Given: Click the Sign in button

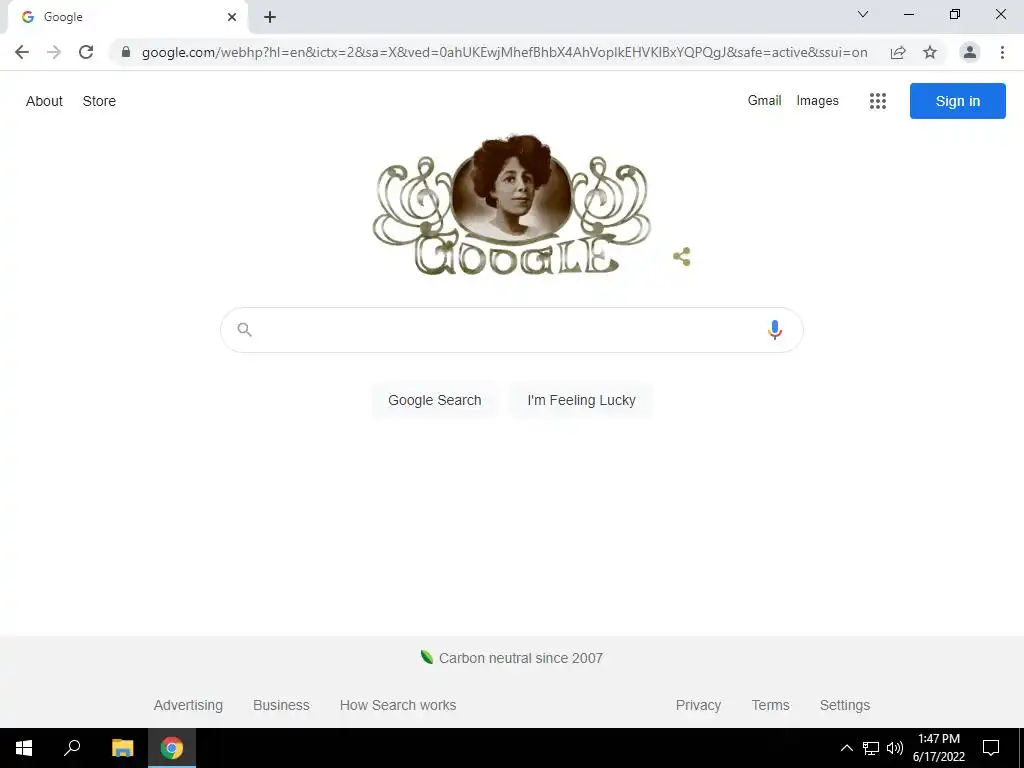Looking at the screenshot, I should 957,101.
